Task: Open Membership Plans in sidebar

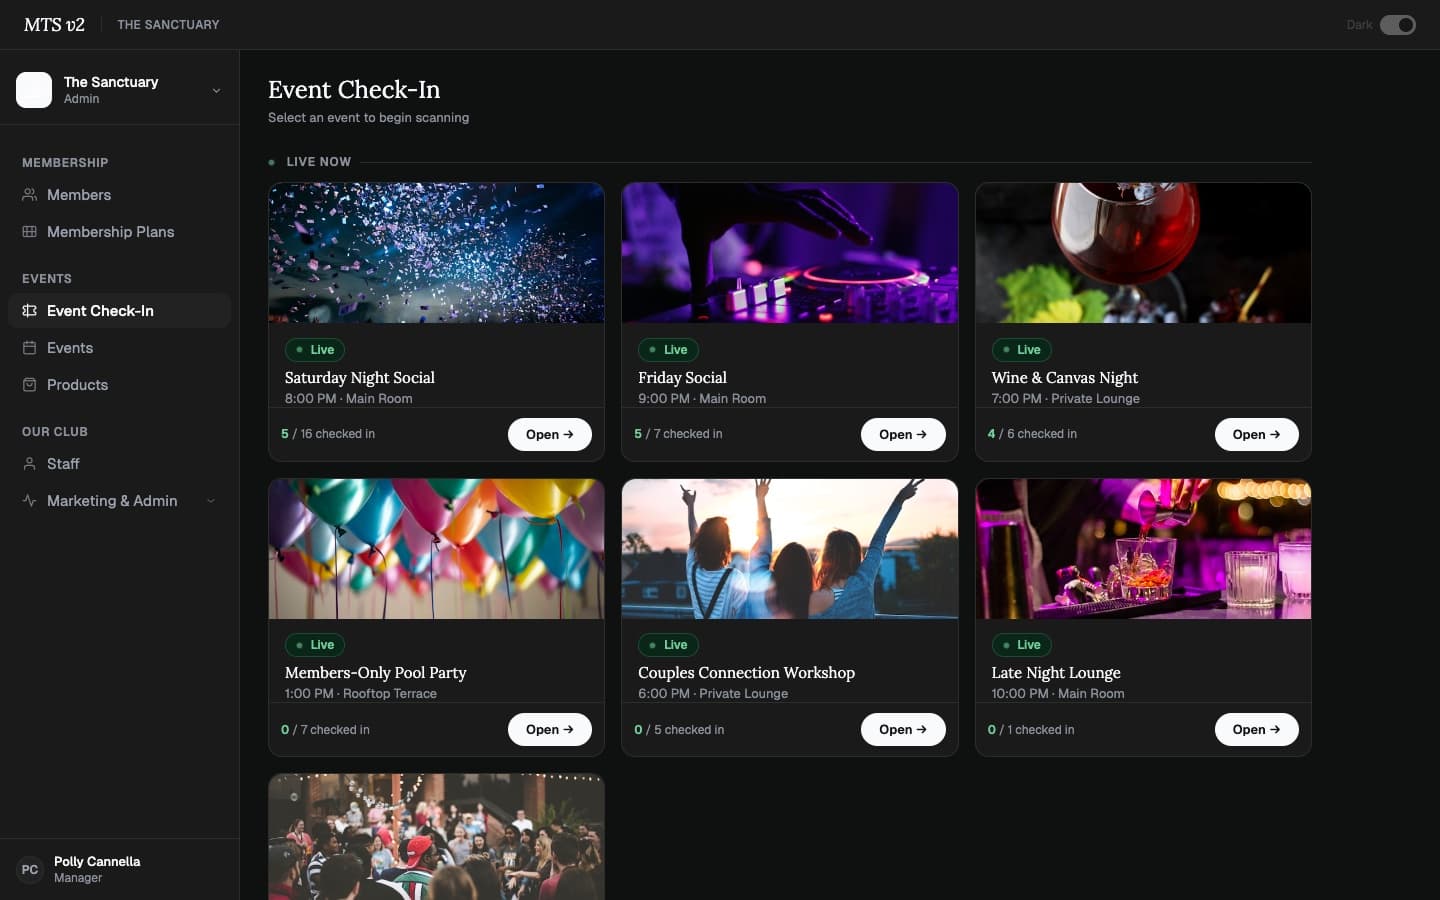Action: [x=120, y=232]
